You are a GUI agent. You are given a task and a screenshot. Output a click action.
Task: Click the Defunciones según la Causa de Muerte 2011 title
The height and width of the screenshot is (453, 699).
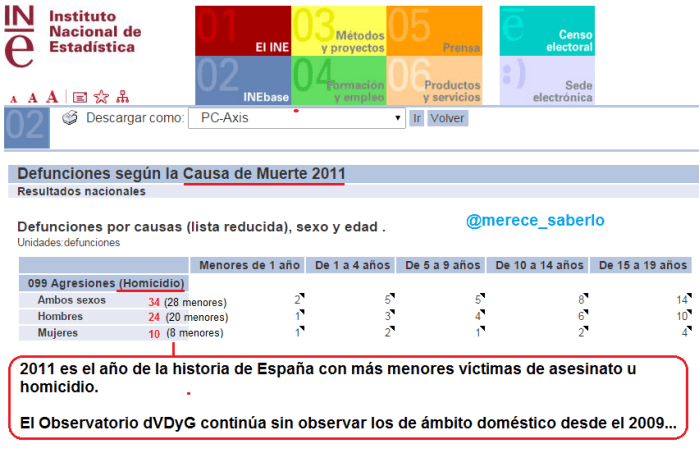(x=181, y=173)
